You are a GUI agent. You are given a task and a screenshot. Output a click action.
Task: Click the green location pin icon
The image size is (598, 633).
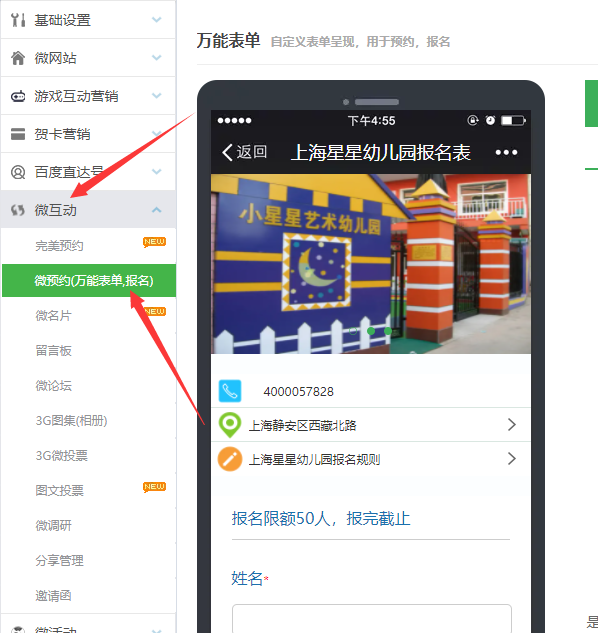click(230, 425)
